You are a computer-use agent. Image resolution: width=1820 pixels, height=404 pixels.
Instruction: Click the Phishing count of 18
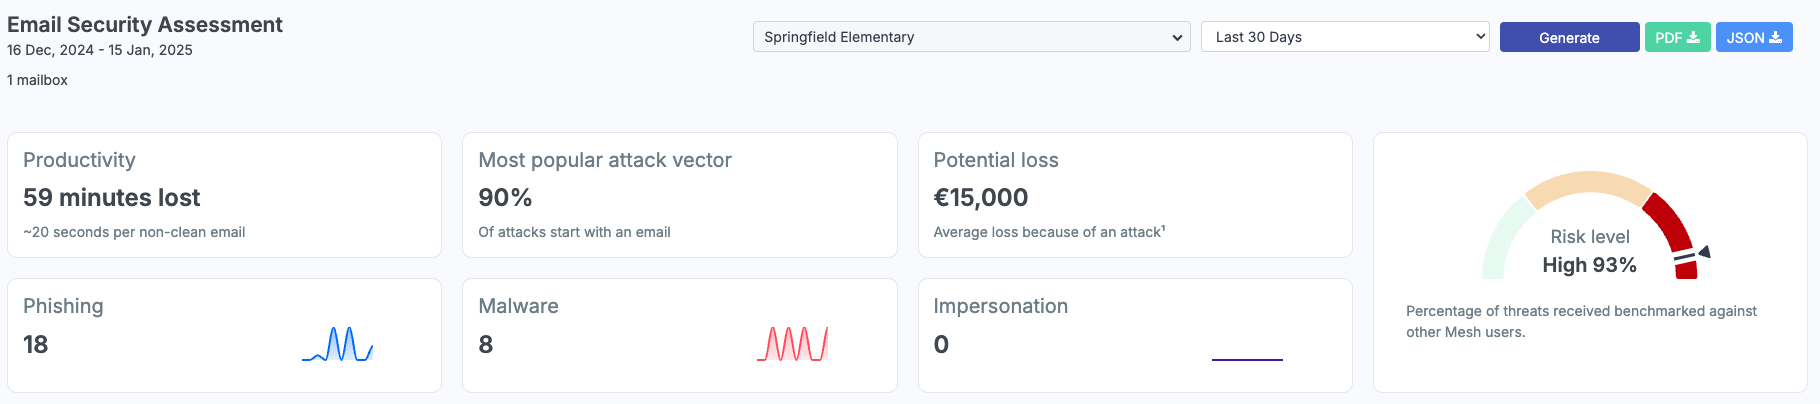pyautogui.click(x=36, y=345)
